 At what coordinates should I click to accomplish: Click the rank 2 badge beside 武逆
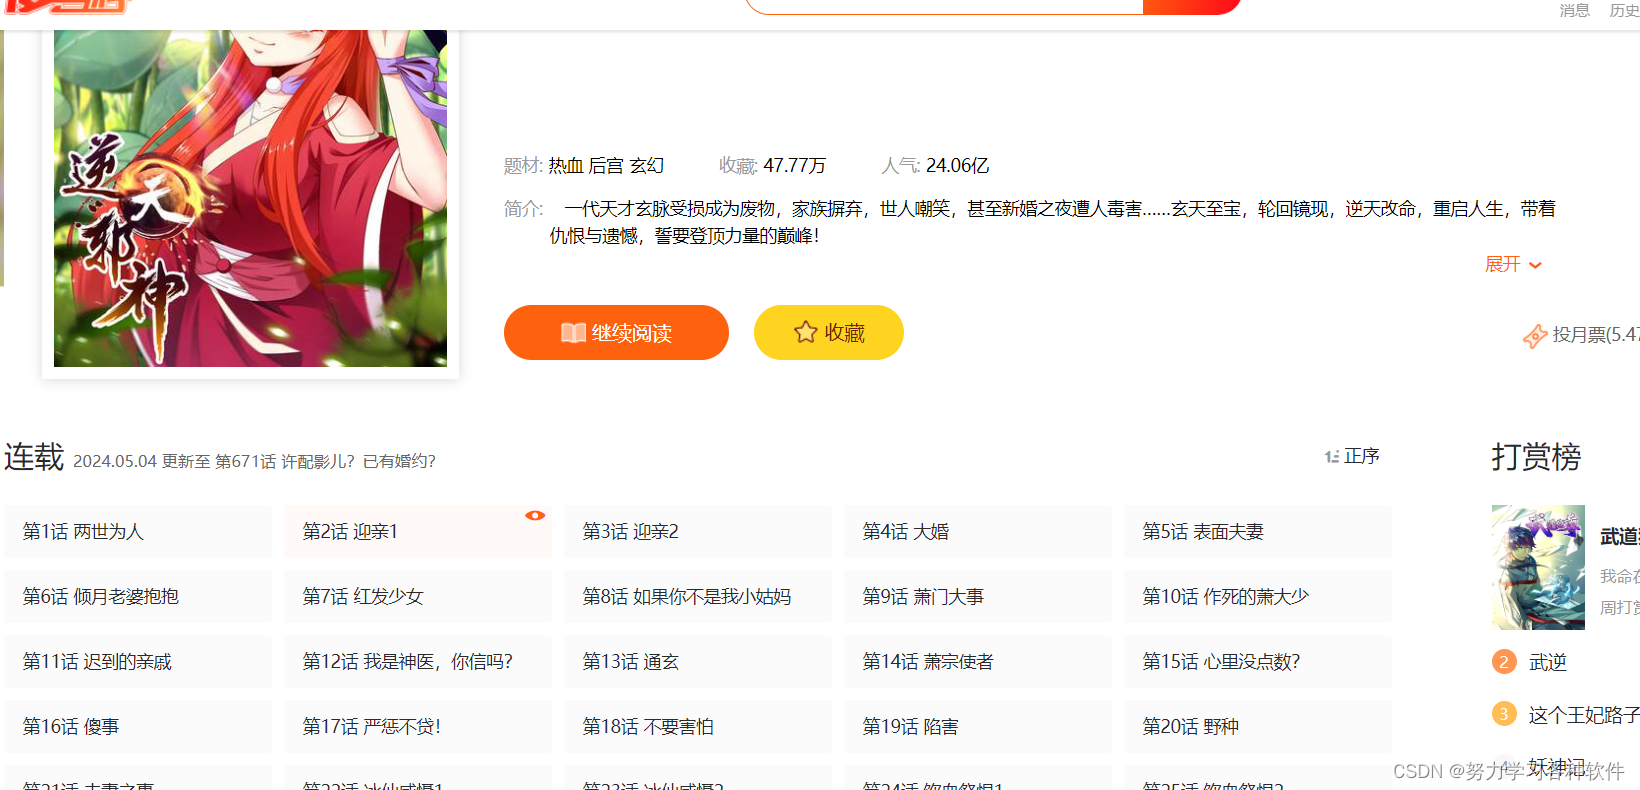click(x=1504, y=662)
